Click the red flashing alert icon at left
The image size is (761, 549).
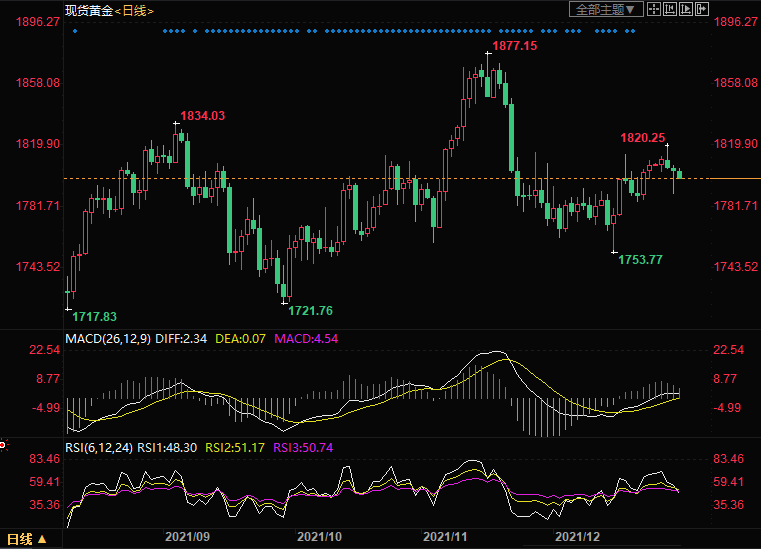[3, 443]
